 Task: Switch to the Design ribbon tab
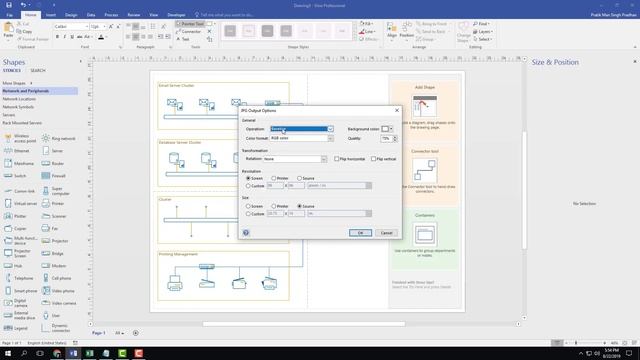click(71, 15)
